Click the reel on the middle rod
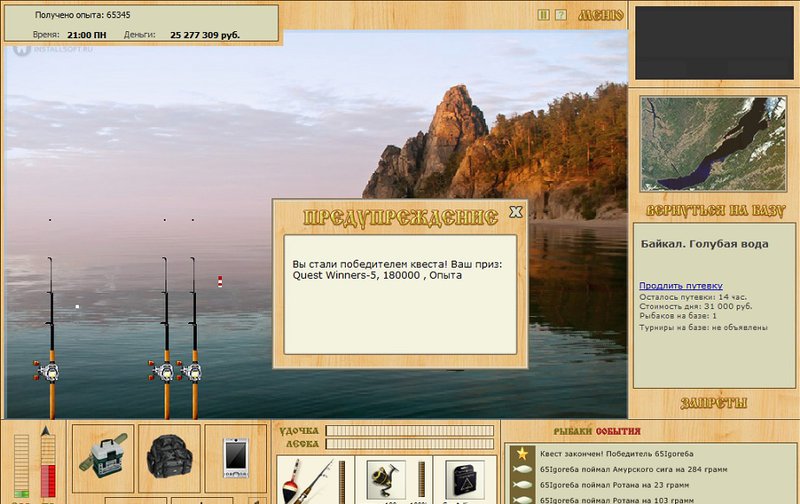 (x=161, y=371)
